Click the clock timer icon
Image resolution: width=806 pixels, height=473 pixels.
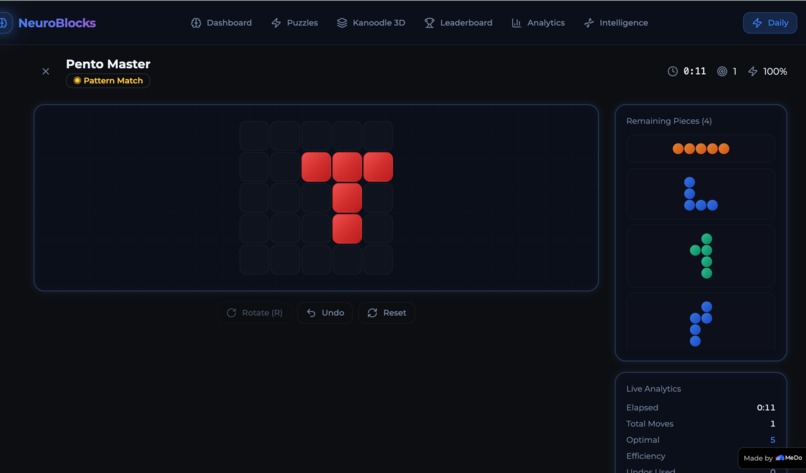point(672,71)
